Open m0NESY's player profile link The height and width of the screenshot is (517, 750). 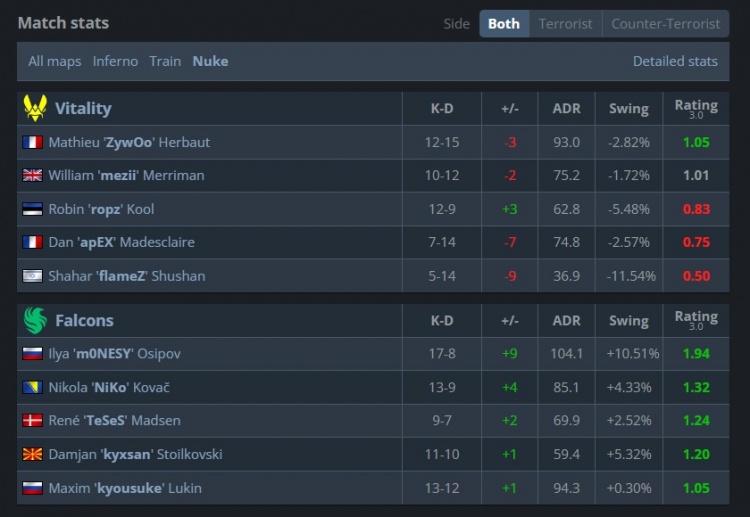coord(114,354)
